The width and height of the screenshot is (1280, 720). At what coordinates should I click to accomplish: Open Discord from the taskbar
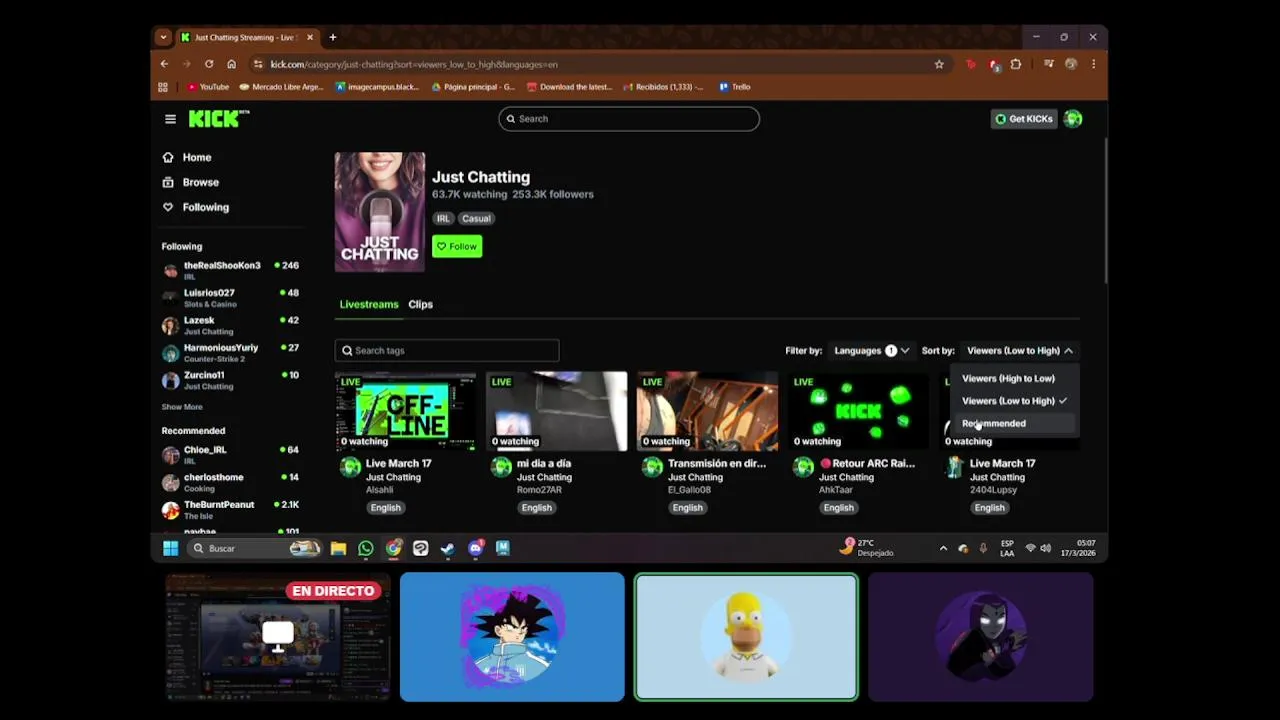point(475,548)
